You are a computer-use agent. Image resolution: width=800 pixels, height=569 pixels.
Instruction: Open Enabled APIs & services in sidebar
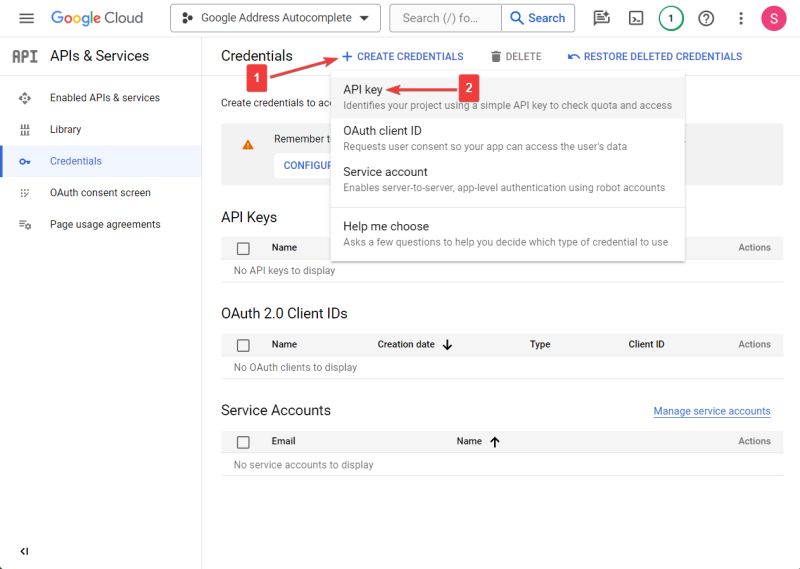(x=101, y=97)
